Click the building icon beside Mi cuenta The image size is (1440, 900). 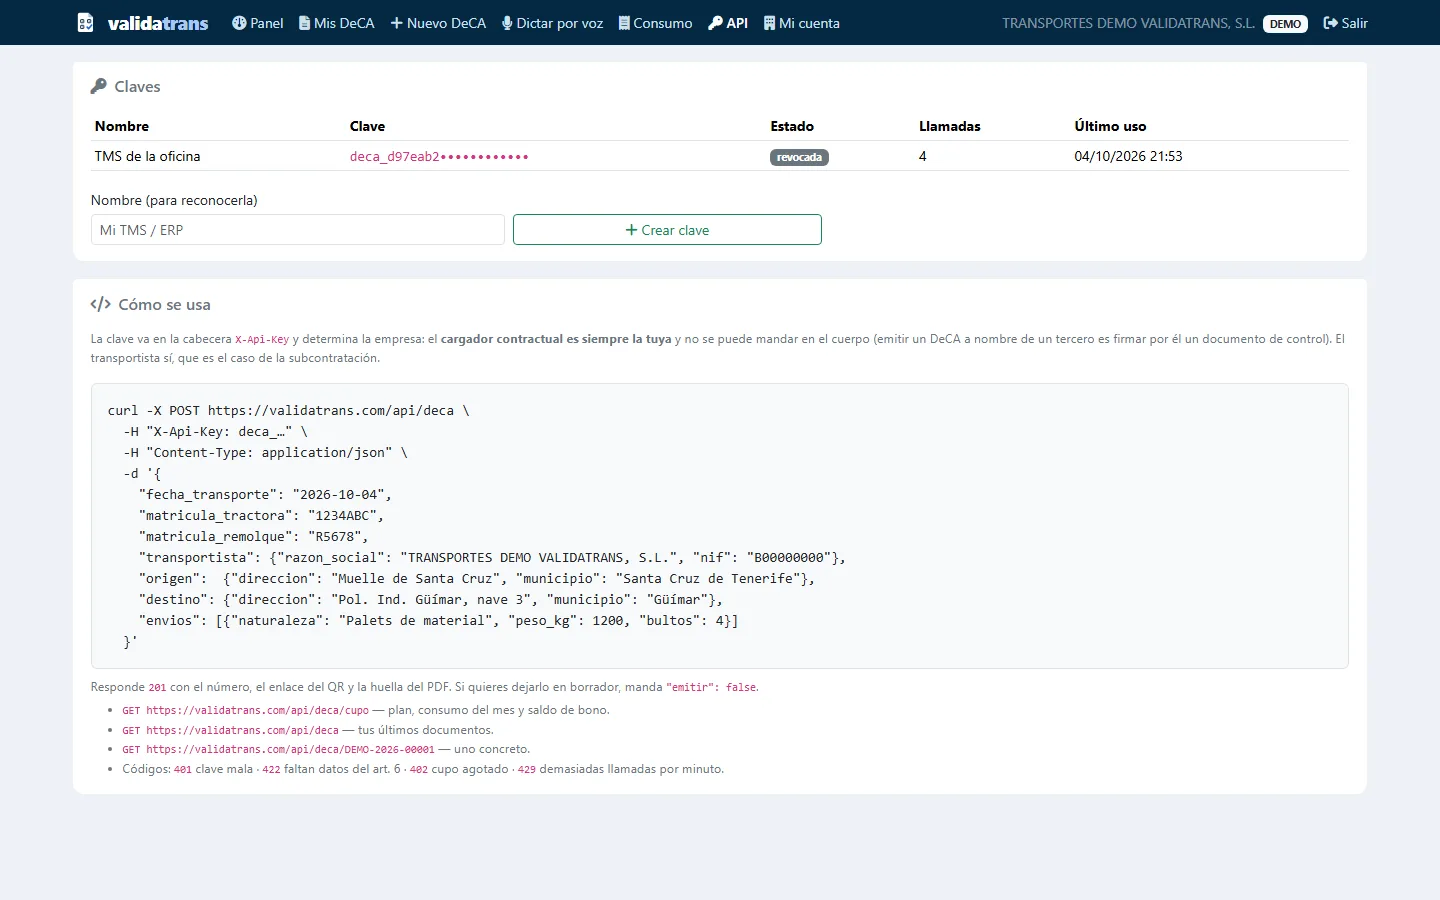[x=770, y=23]
